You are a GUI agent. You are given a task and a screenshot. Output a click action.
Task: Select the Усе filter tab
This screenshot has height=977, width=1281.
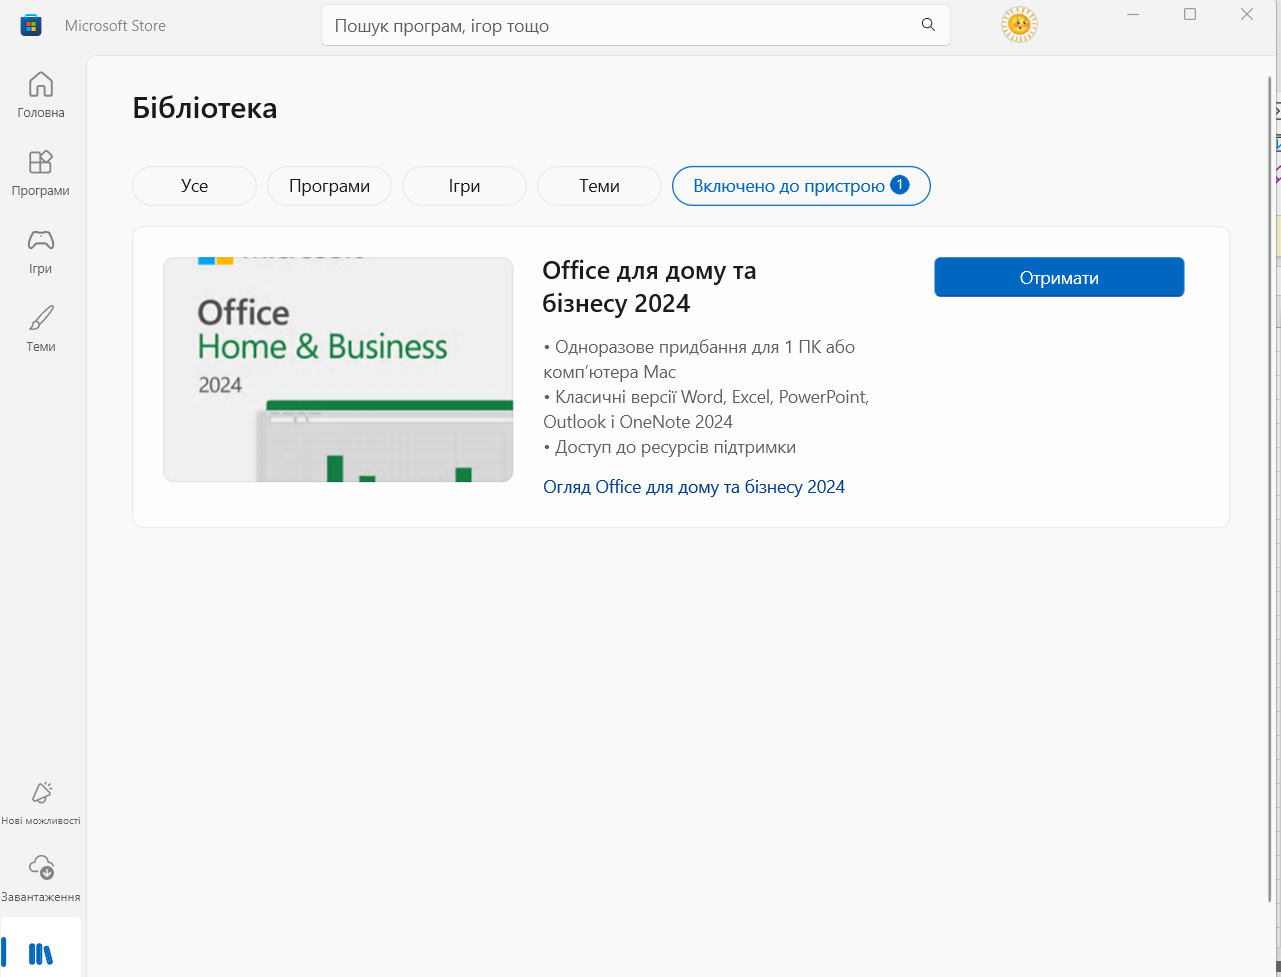coord(195,186)
